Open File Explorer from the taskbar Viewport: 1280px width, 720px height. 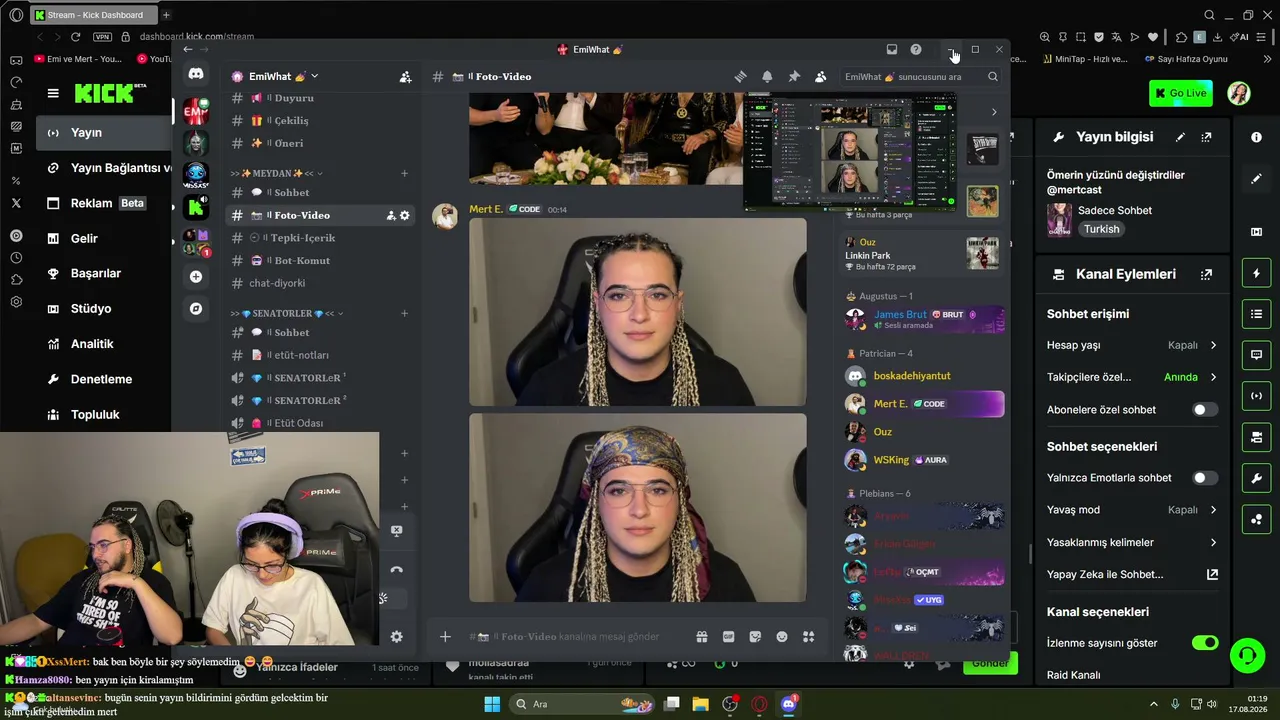tap(700, 704)
